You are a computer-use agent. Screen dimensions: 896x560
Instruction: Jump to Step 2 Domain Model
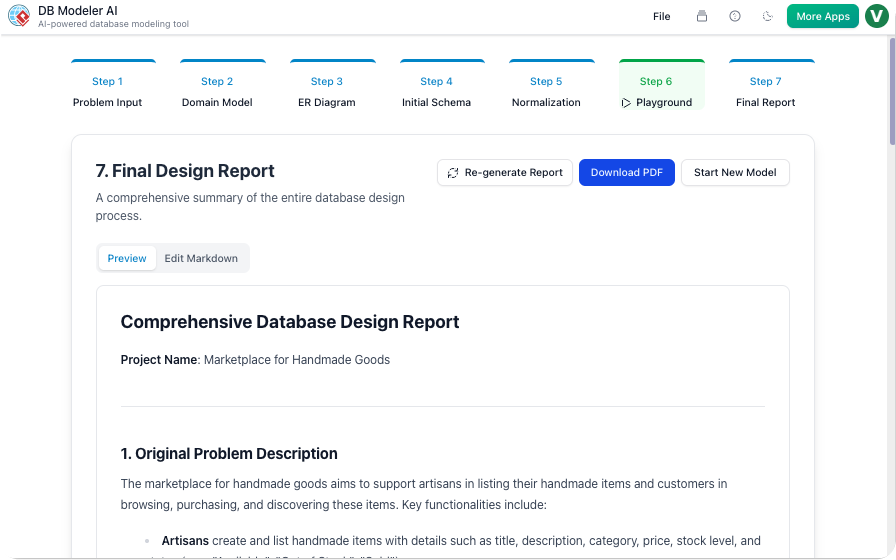217,91
